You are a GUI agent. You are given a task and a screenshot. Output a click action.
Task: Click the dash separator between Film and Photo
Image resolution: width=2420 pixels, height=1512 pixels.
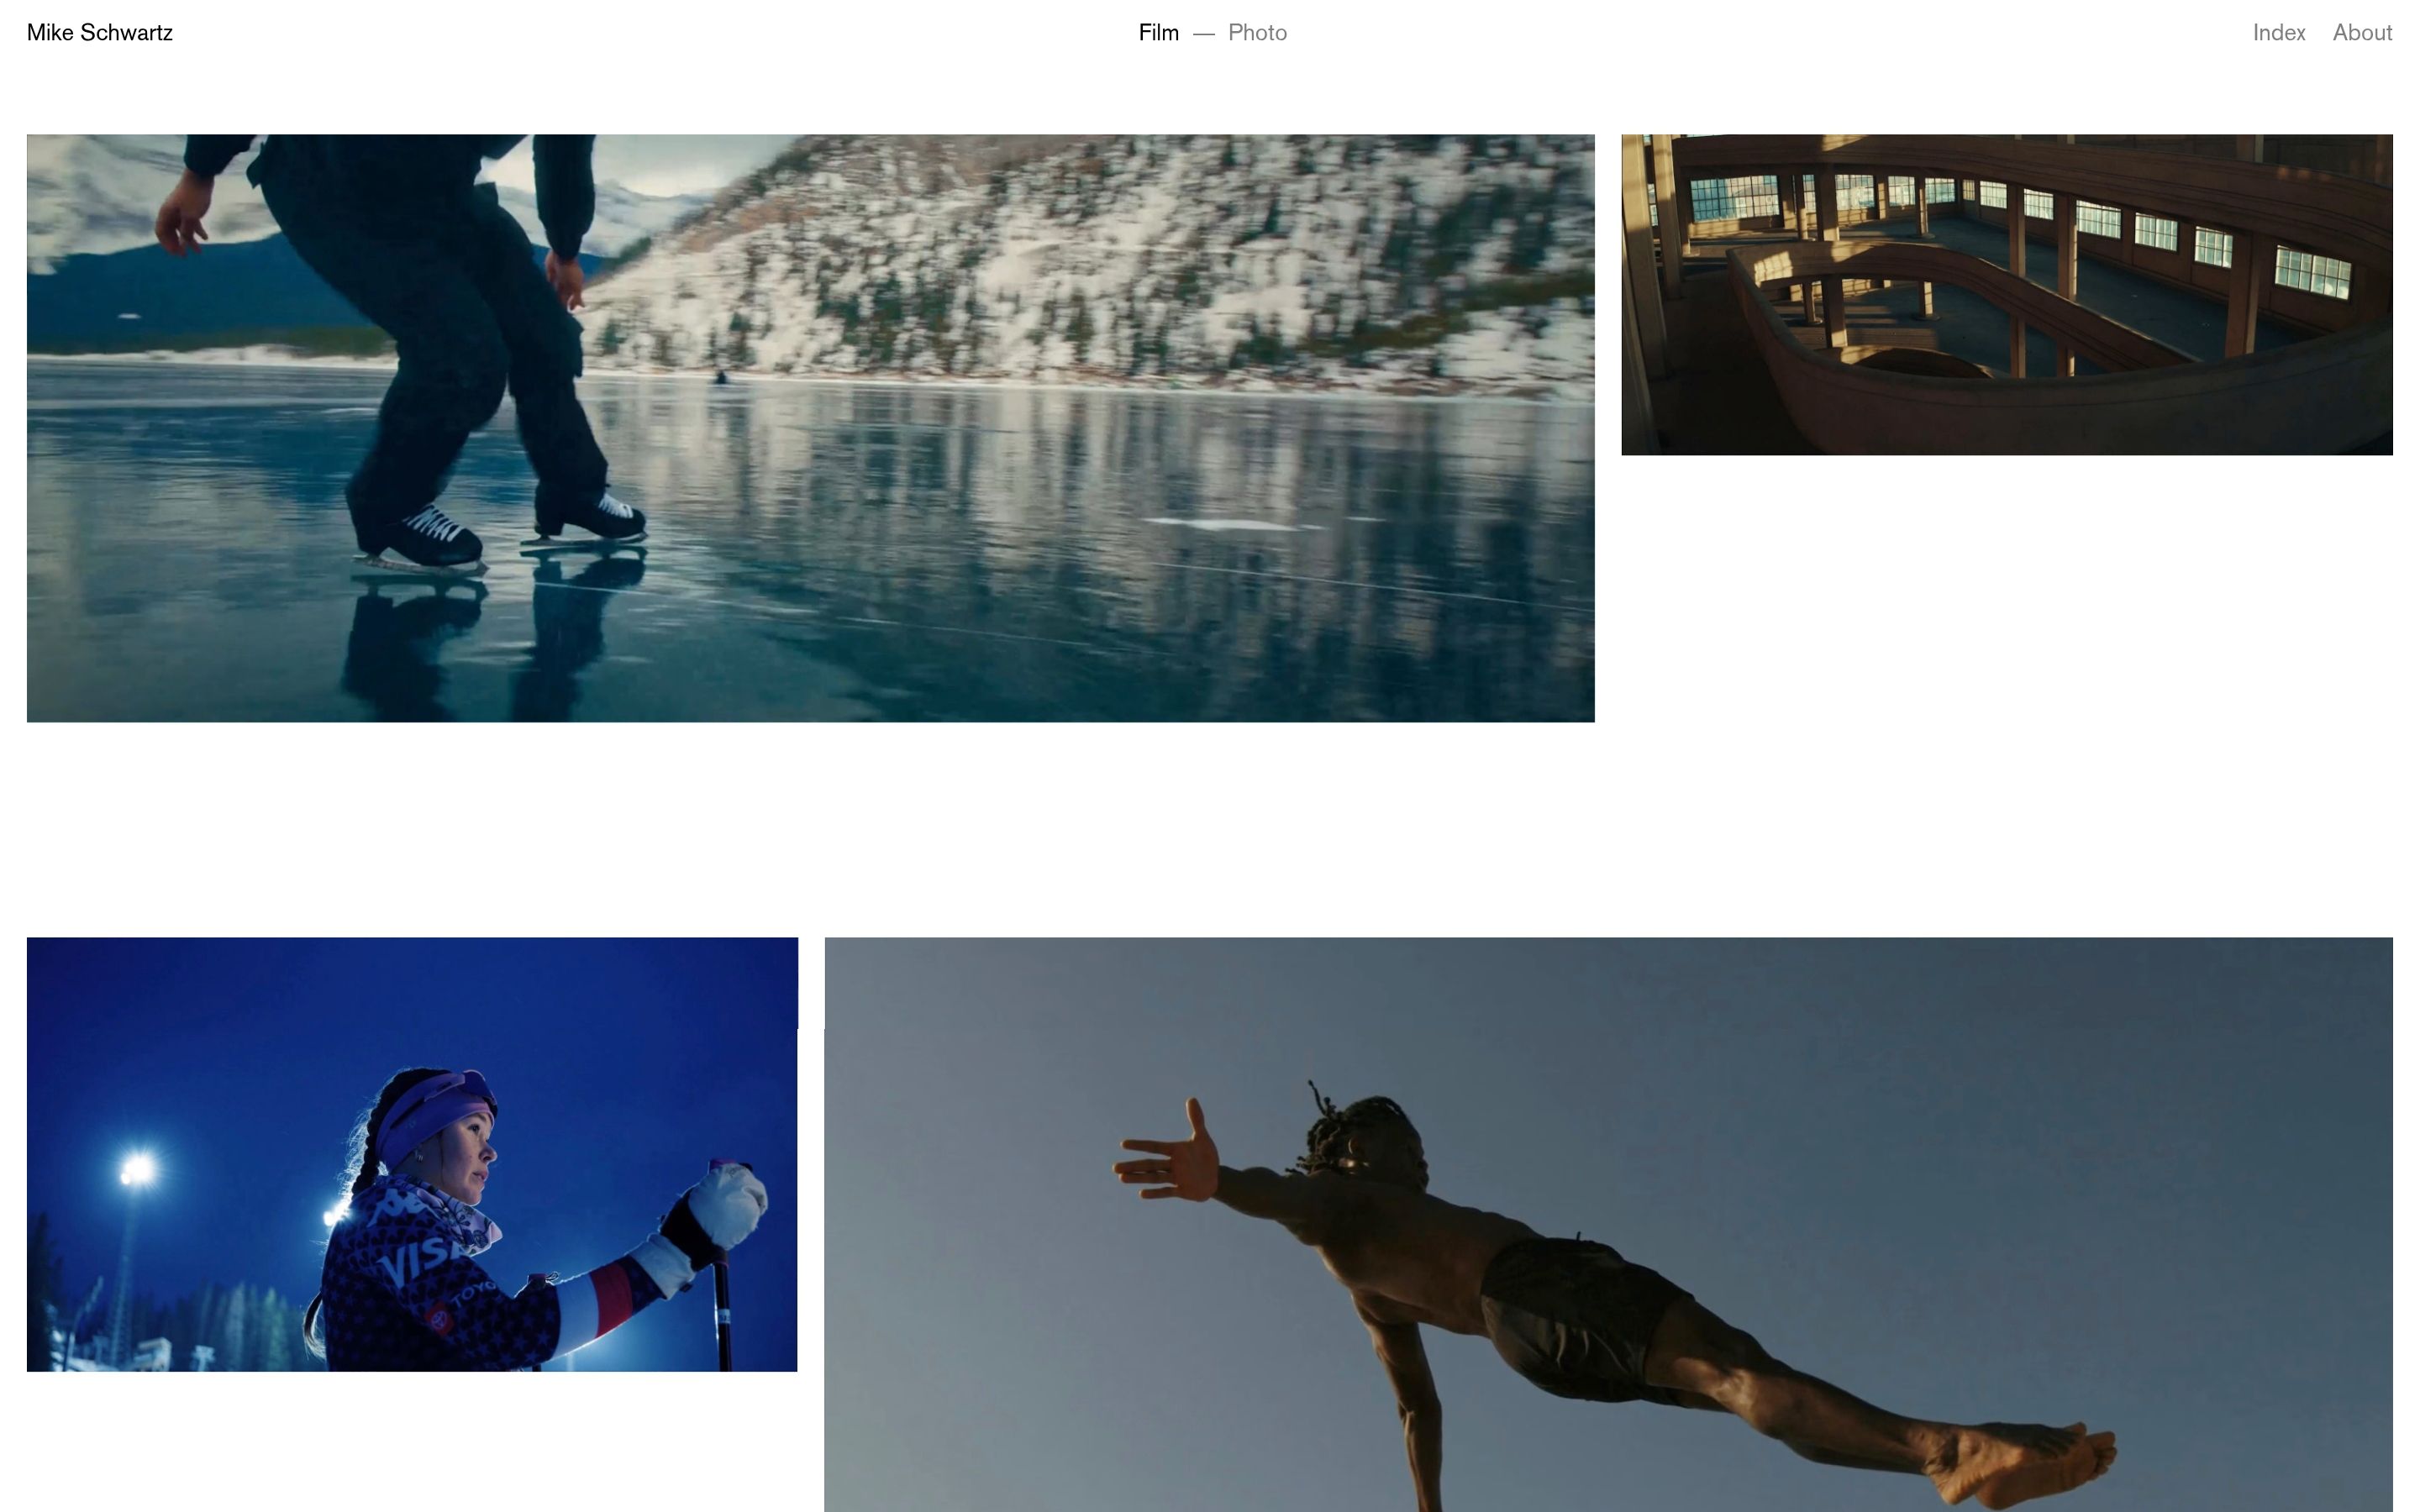1204,34
